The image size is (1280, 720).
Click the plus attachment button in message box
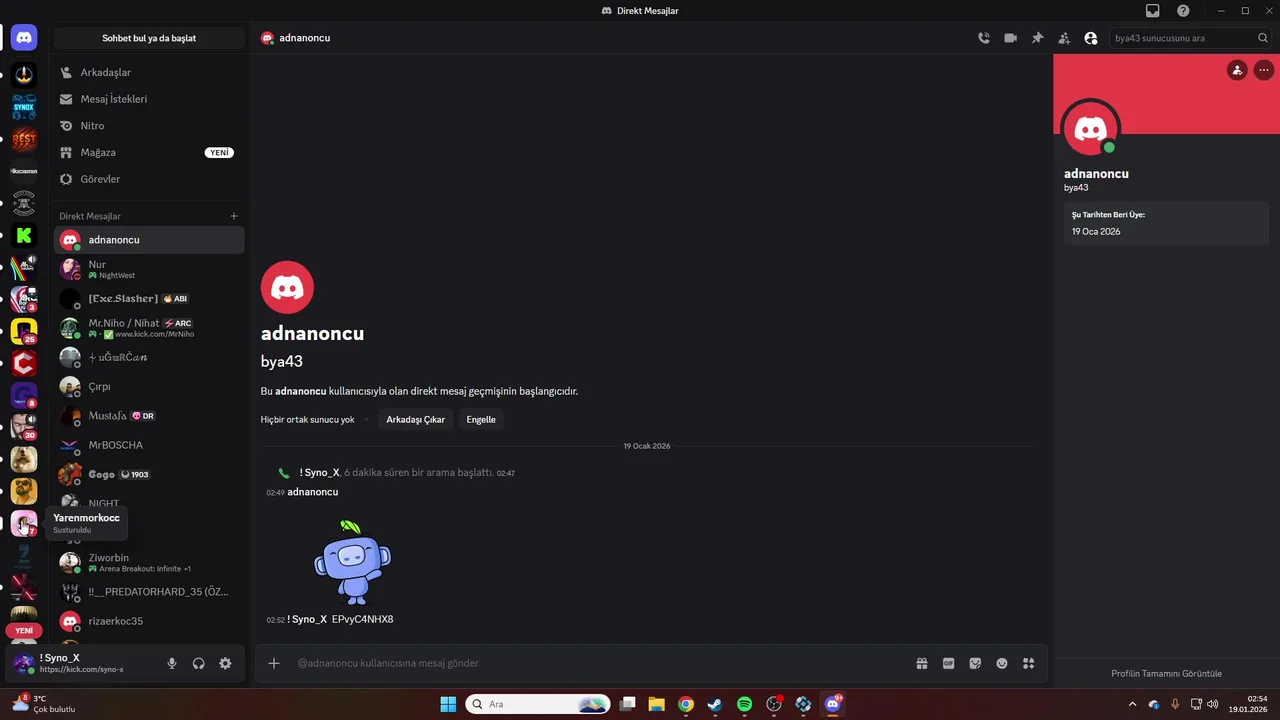point(274,663)
